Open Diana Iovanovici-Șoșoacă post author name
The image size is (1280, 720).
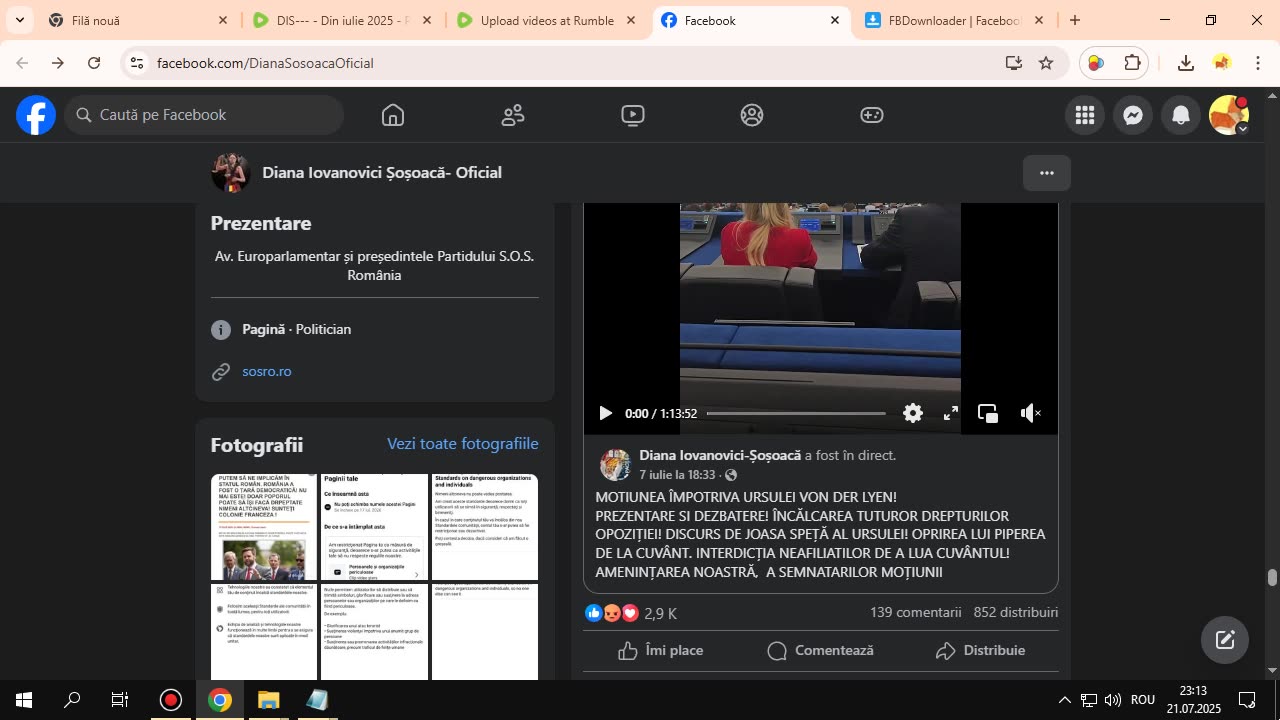(720, 455)
